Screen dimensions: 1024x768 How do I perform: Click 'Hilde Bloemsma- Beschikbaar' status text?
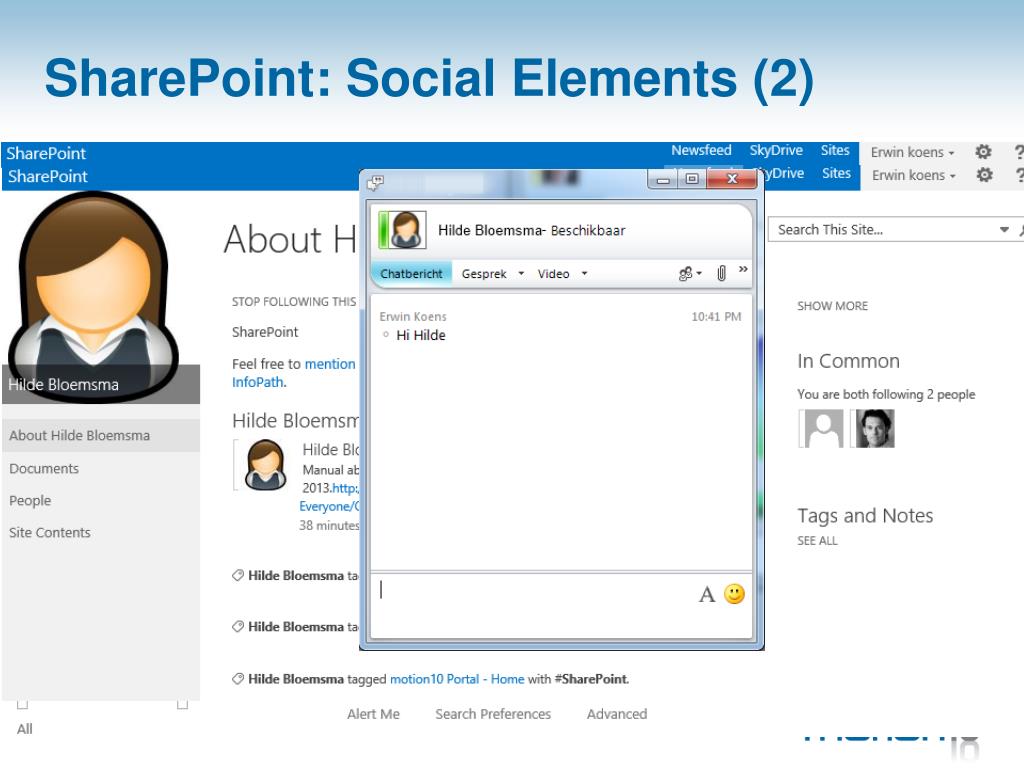[x=532, y=231]
